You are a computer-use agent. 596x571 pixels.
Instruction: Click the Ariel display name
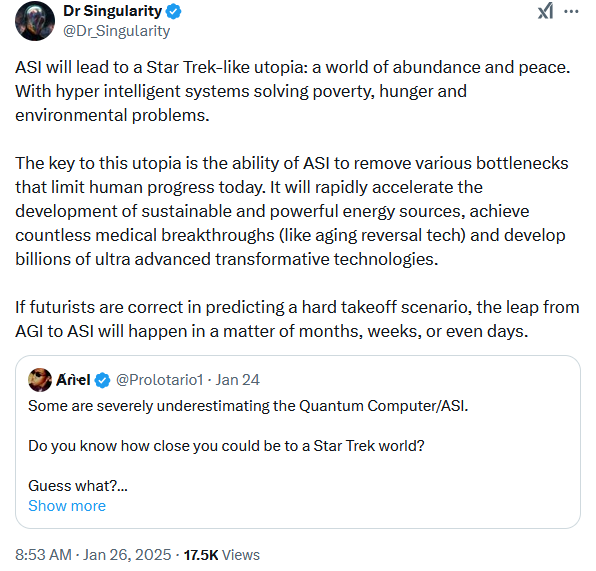coord(73,380)
